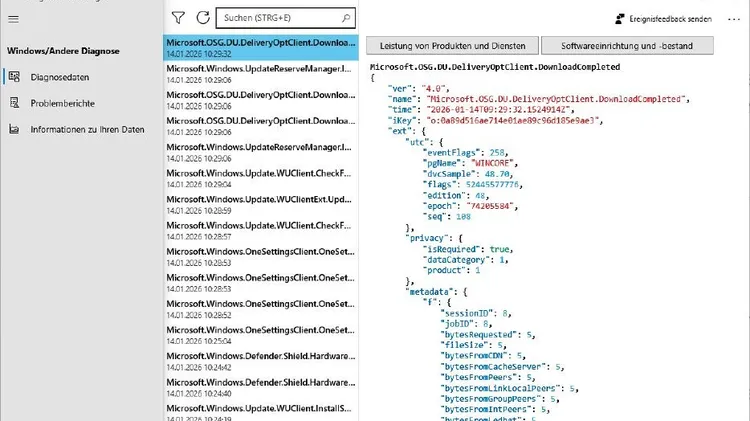This screenshot has height=421, width=750.
Task: Refresh the event list
Action: pos(203,18)
